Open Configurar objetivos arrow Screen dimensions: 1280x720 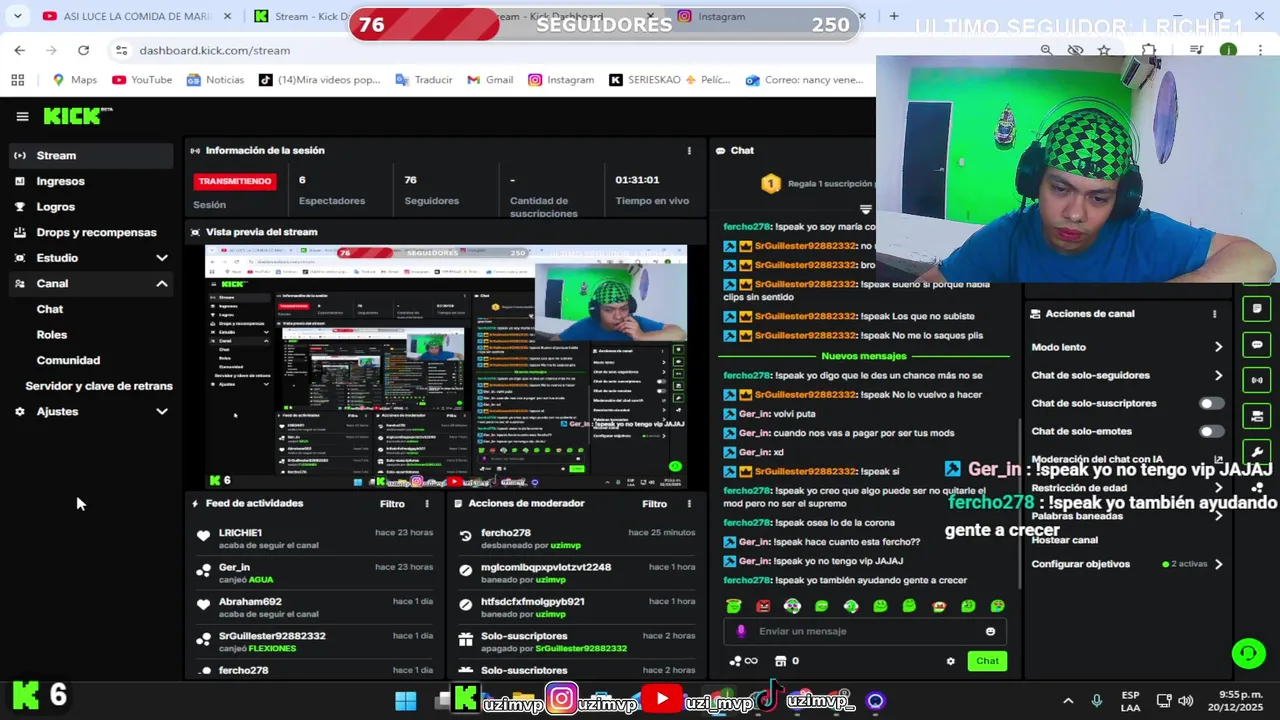coord(1218,564)
